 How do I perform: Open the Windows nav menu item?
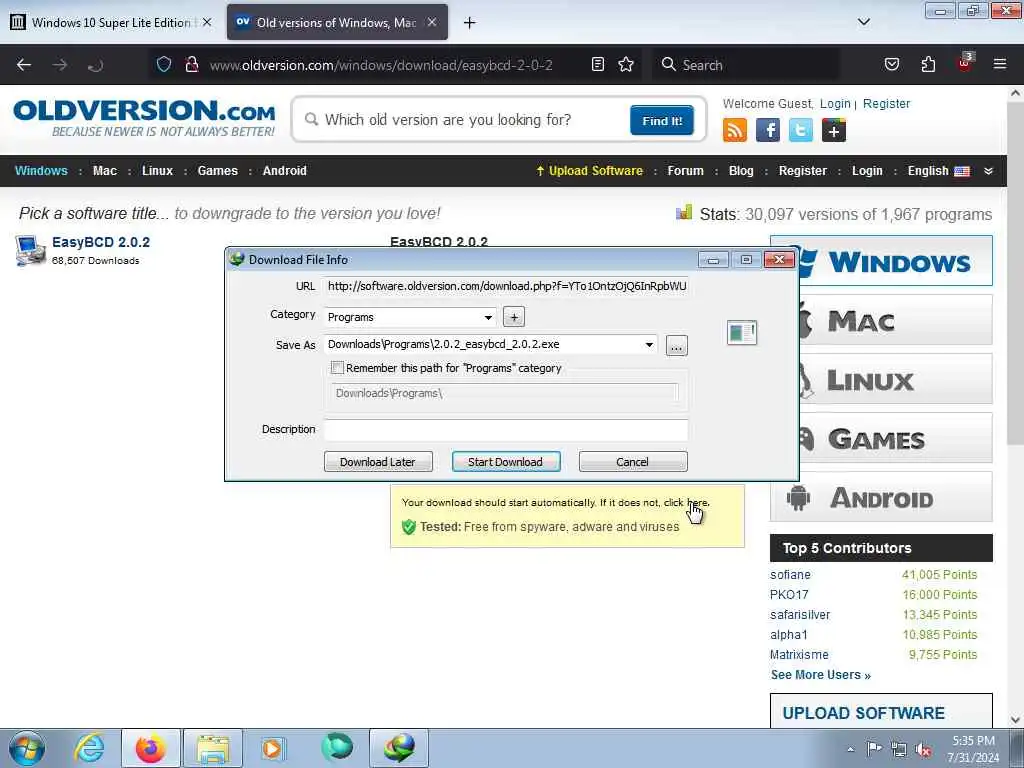click(41, 170)
